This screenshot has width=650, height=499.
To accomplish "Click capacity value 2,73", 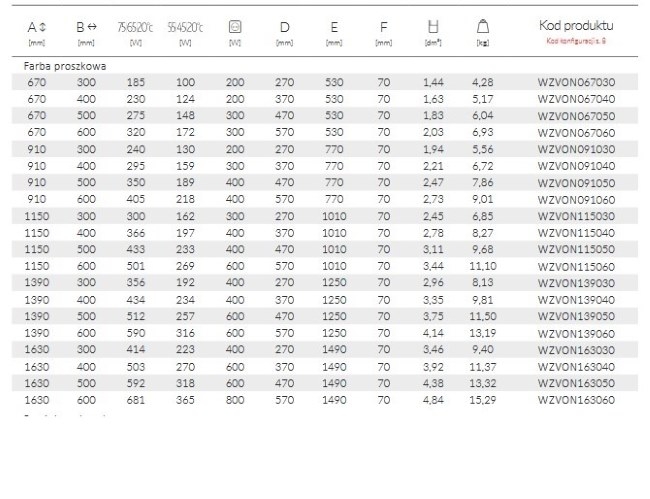I will [x=433, y=199].
